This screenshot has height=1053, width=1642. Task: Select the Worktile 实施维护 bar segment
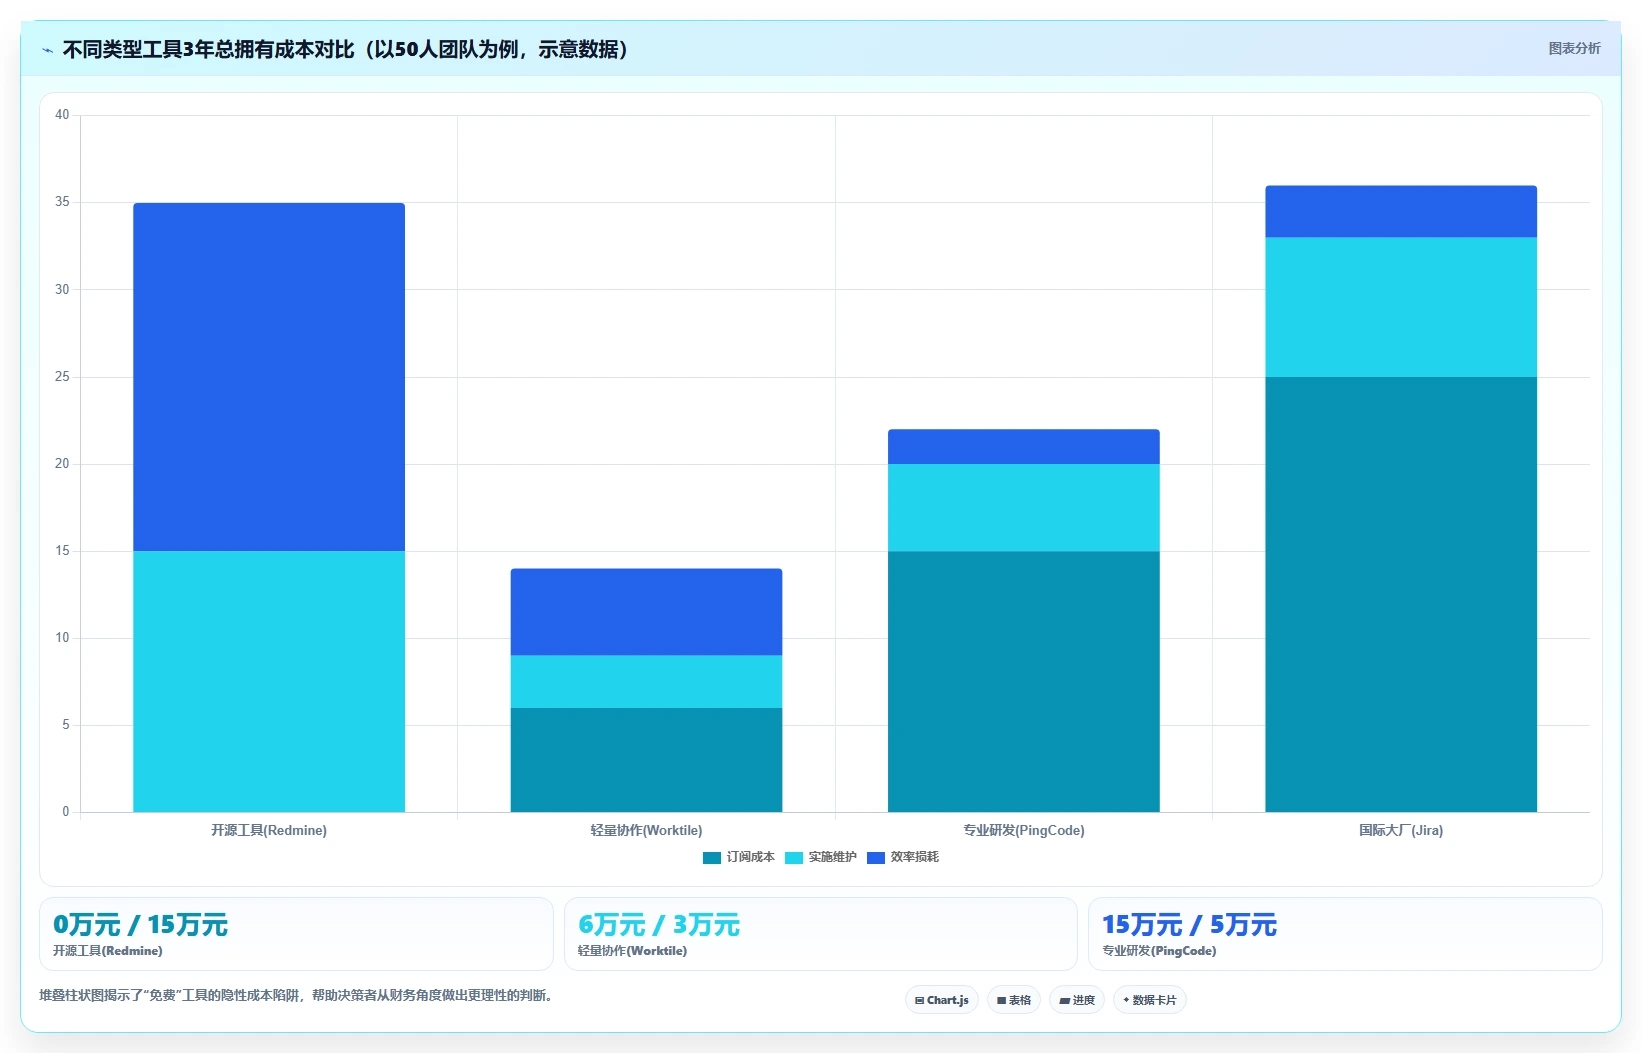tap(646, 682)
